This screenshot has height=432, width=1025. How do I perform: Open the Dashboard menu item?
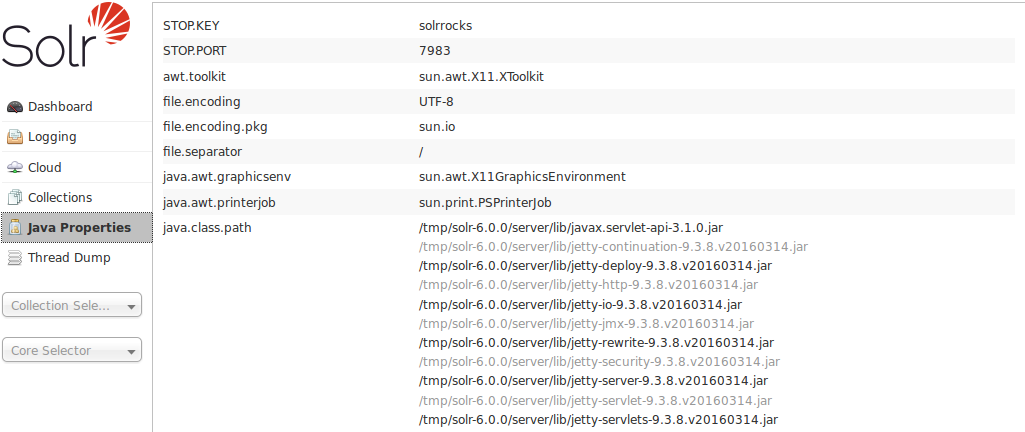[60, 107]
